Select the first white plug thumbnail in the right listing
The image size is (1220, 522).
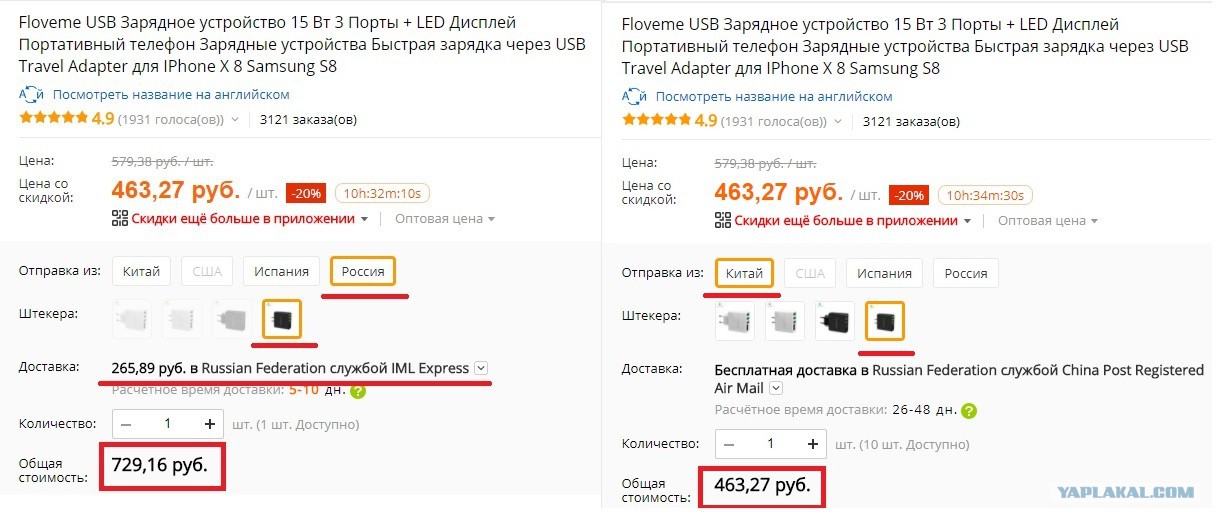point(735,321)
